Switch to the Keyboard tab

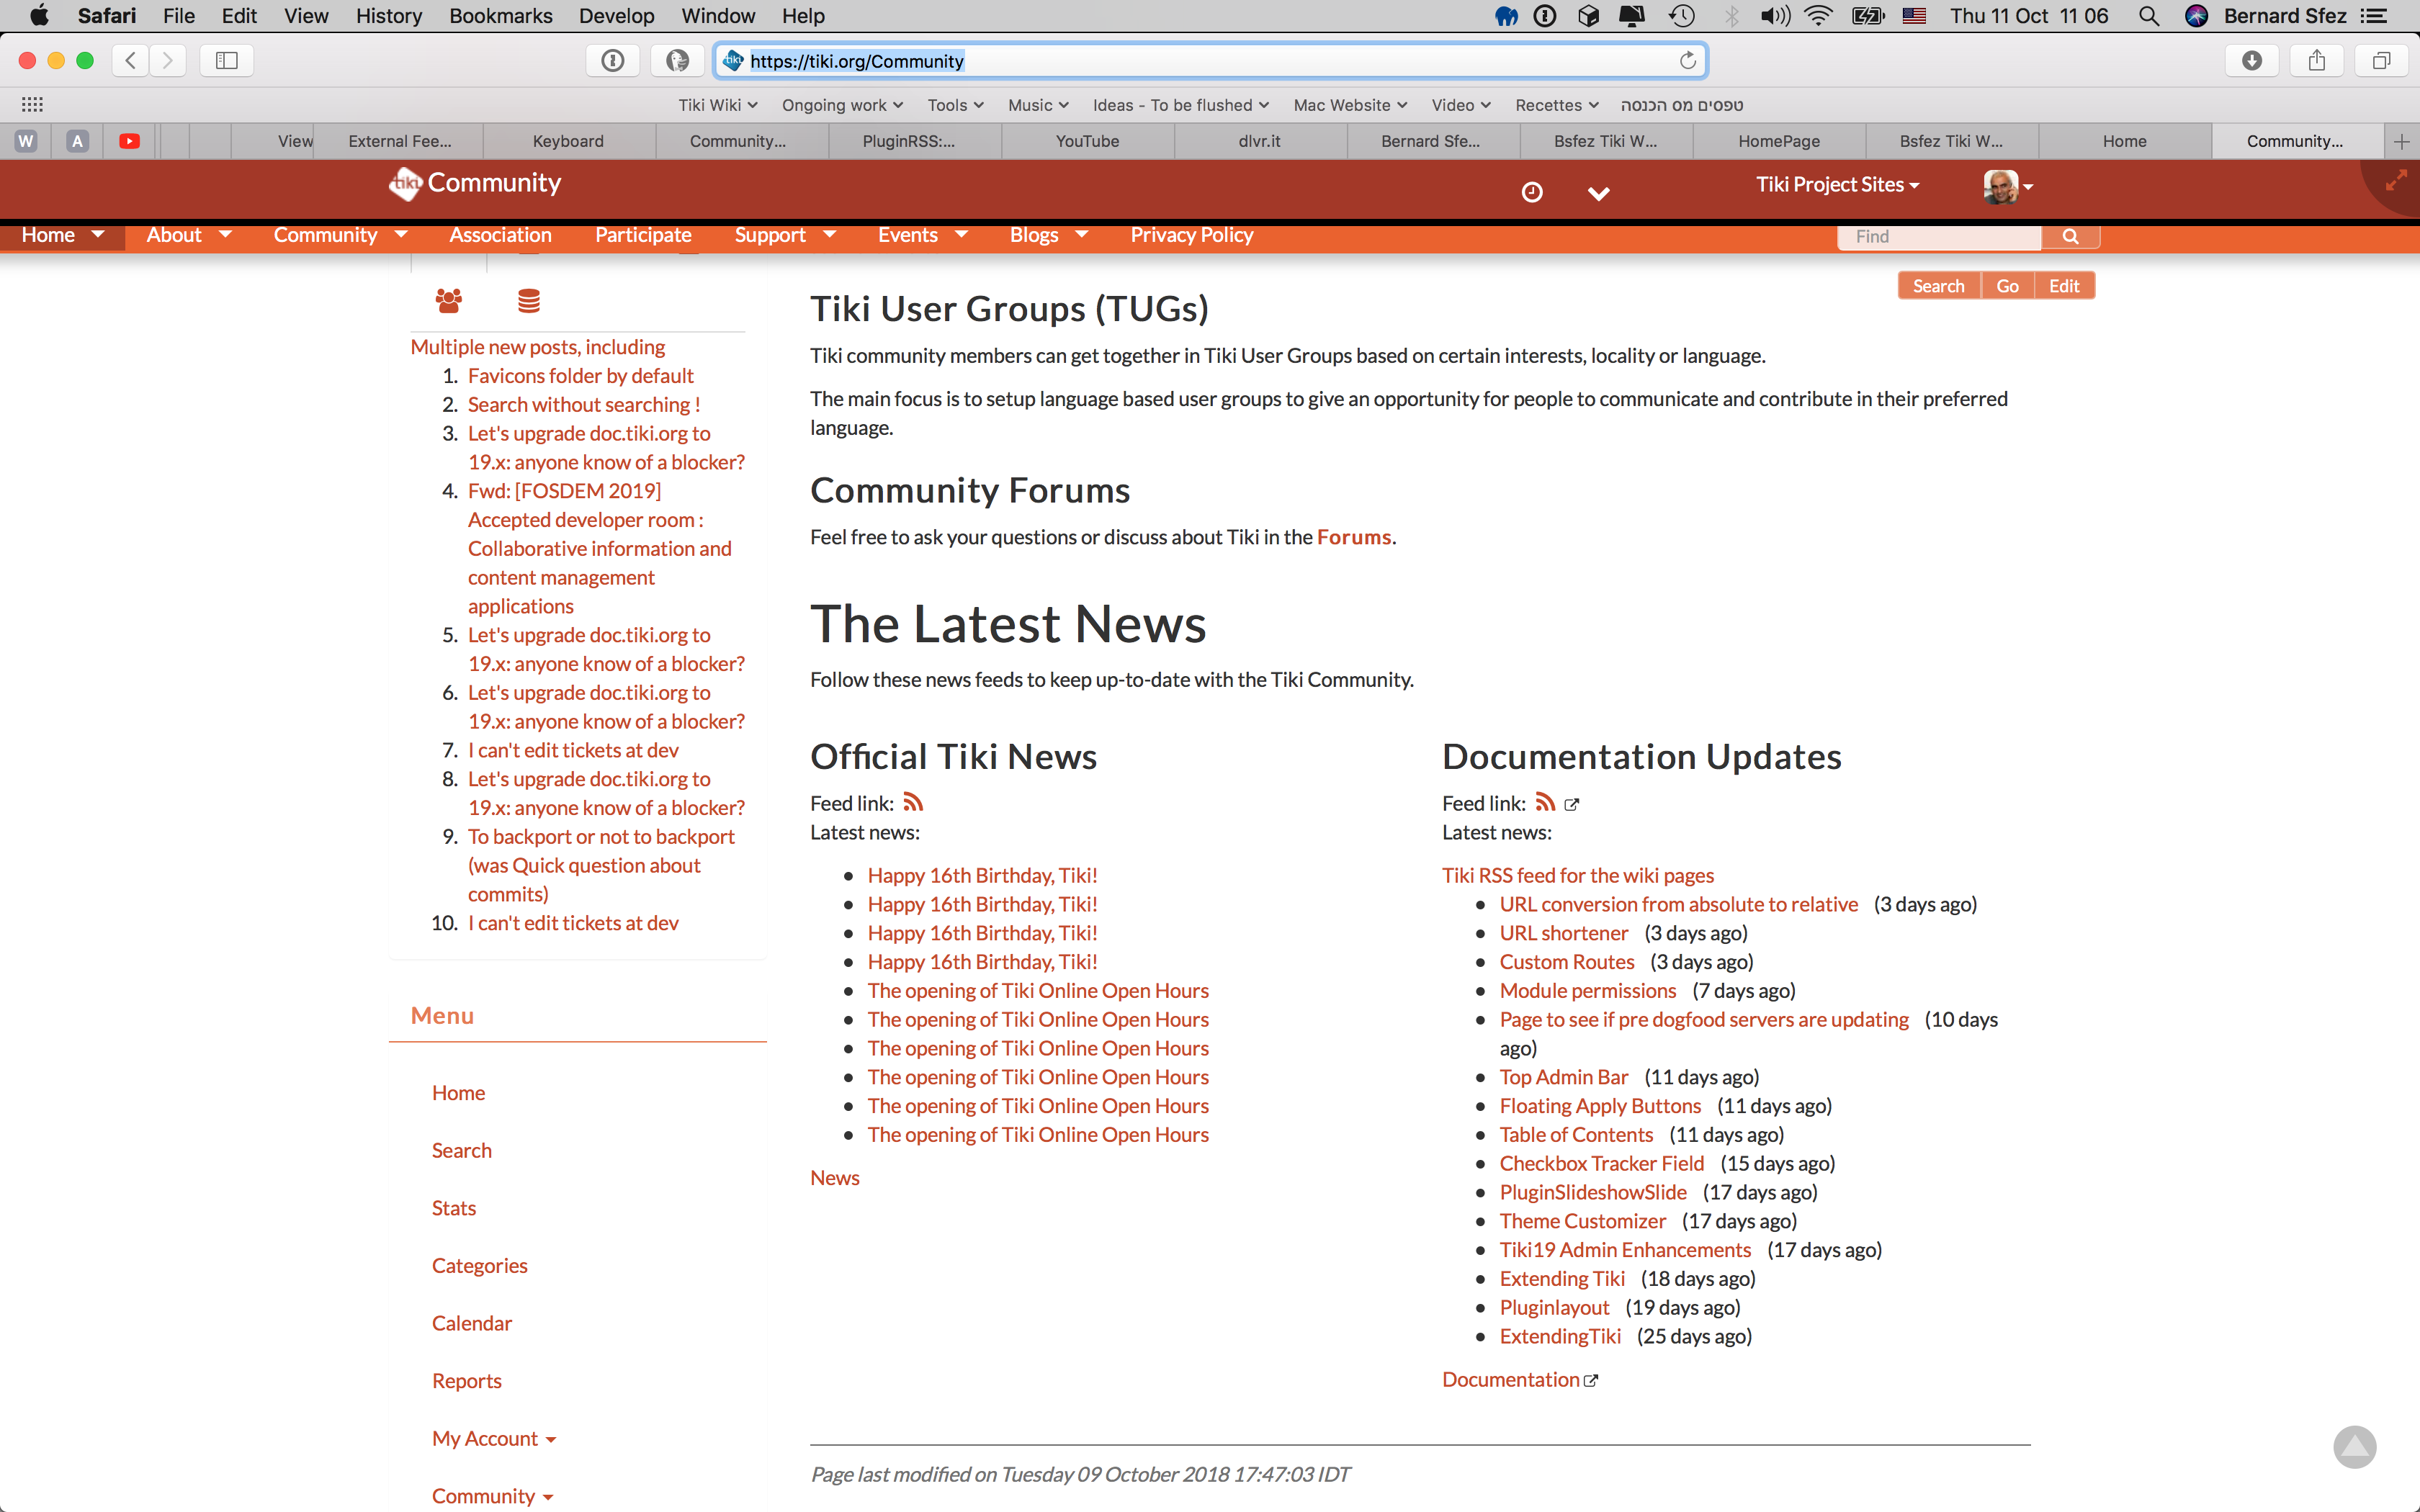568,141
